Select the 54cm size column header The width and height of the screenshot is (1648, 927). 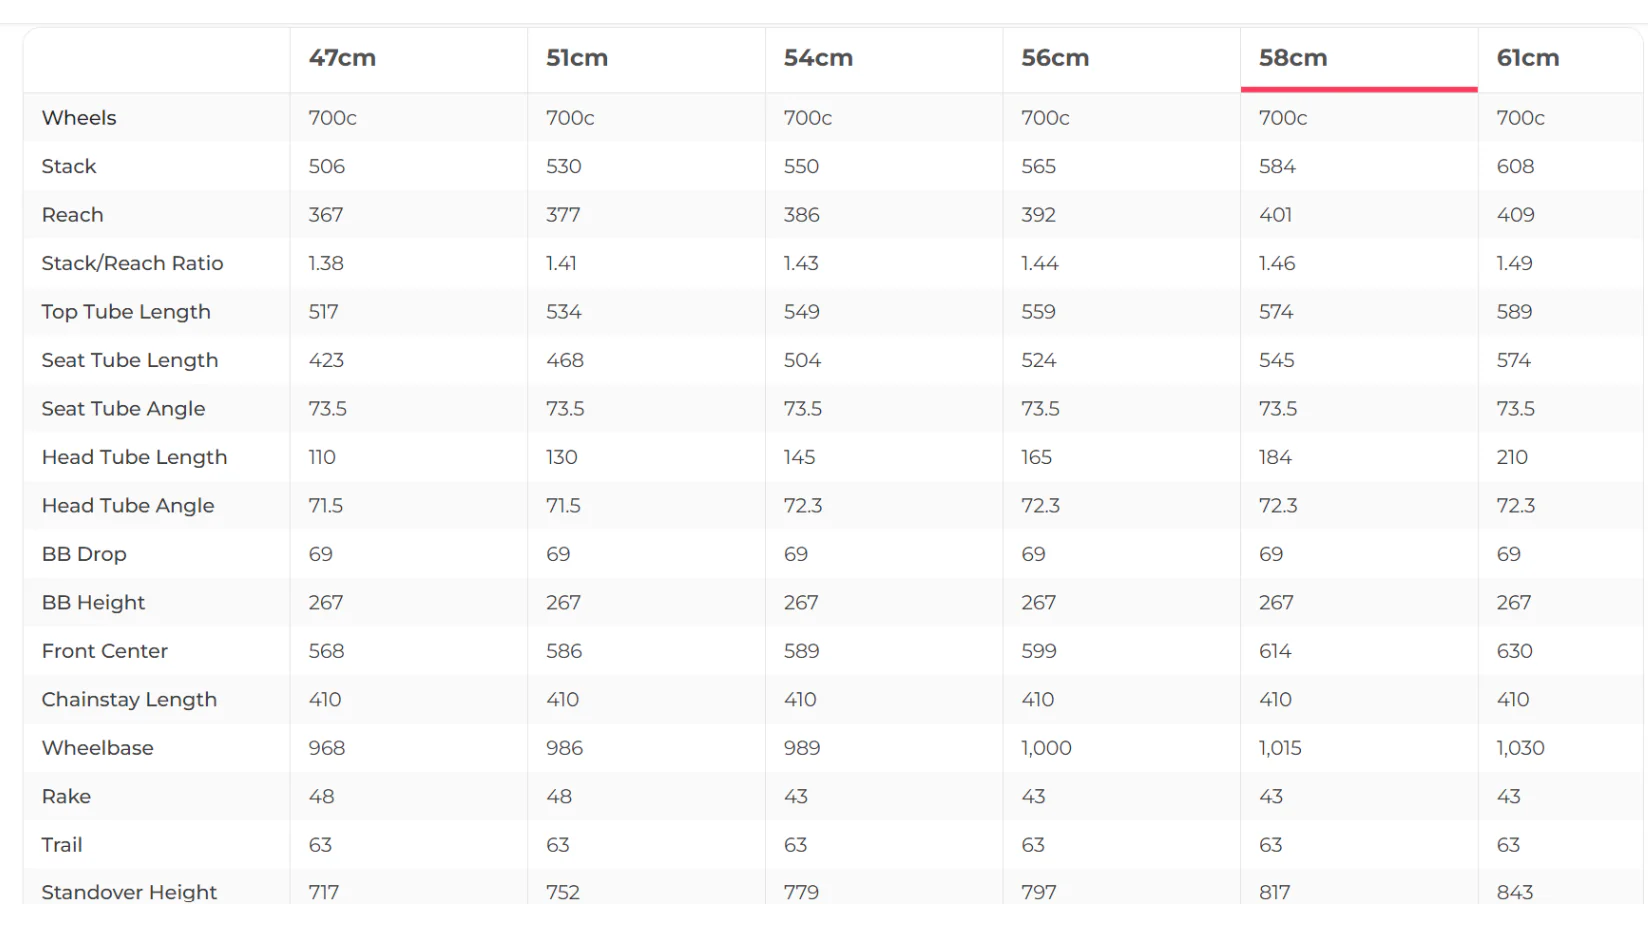coord(818,58)
